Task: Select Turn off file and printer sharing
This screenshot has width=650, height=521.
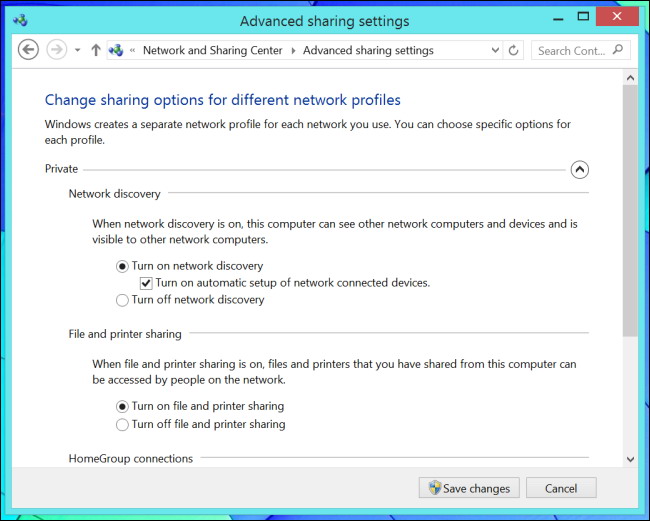Action: tap(122, 424)
